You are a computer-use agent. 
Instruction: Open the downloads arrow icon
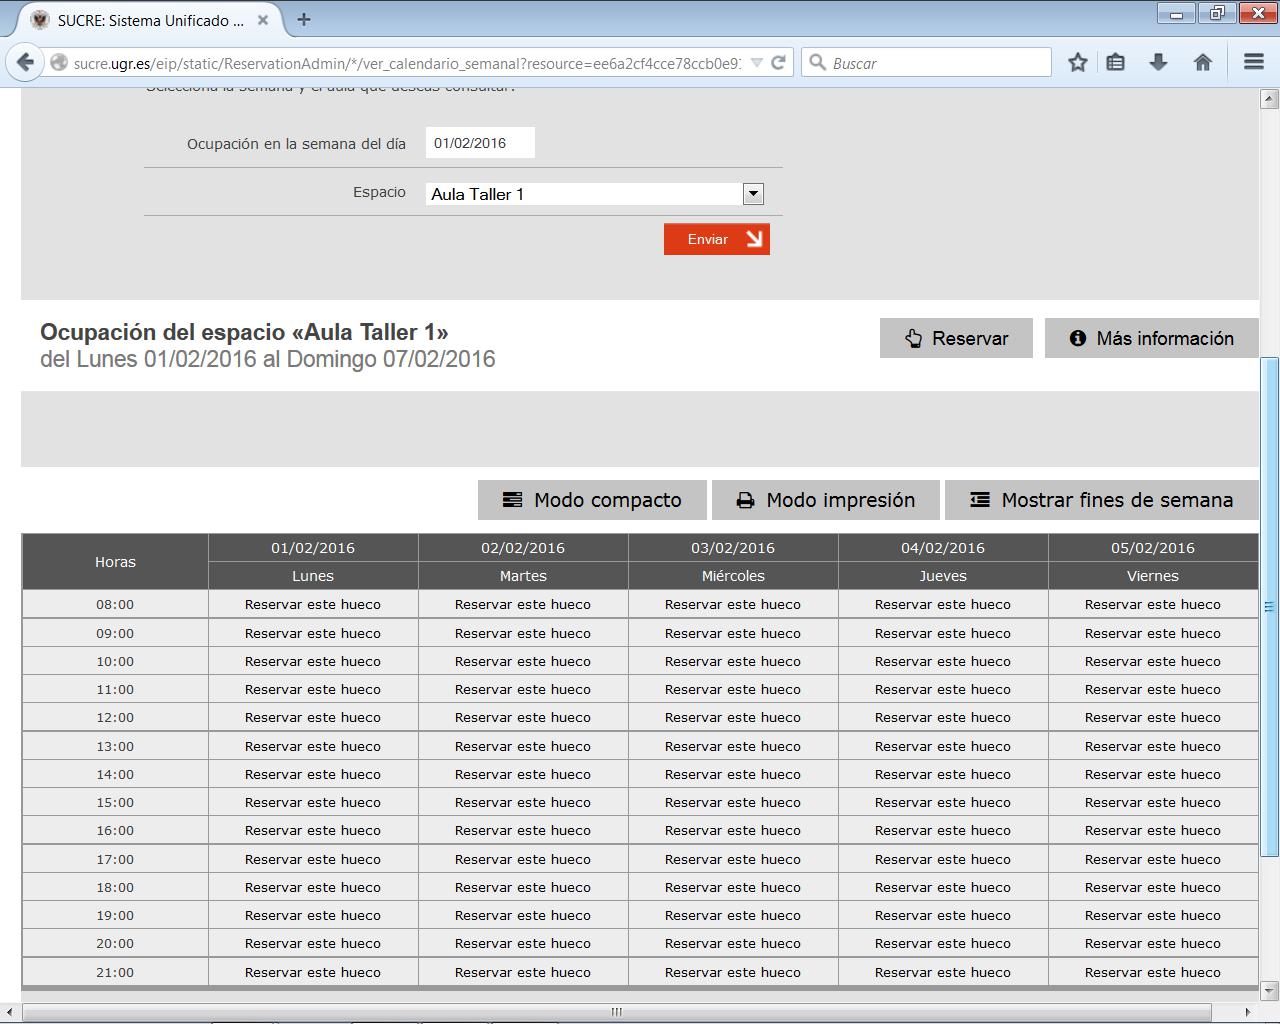[x=1158, y=62]
